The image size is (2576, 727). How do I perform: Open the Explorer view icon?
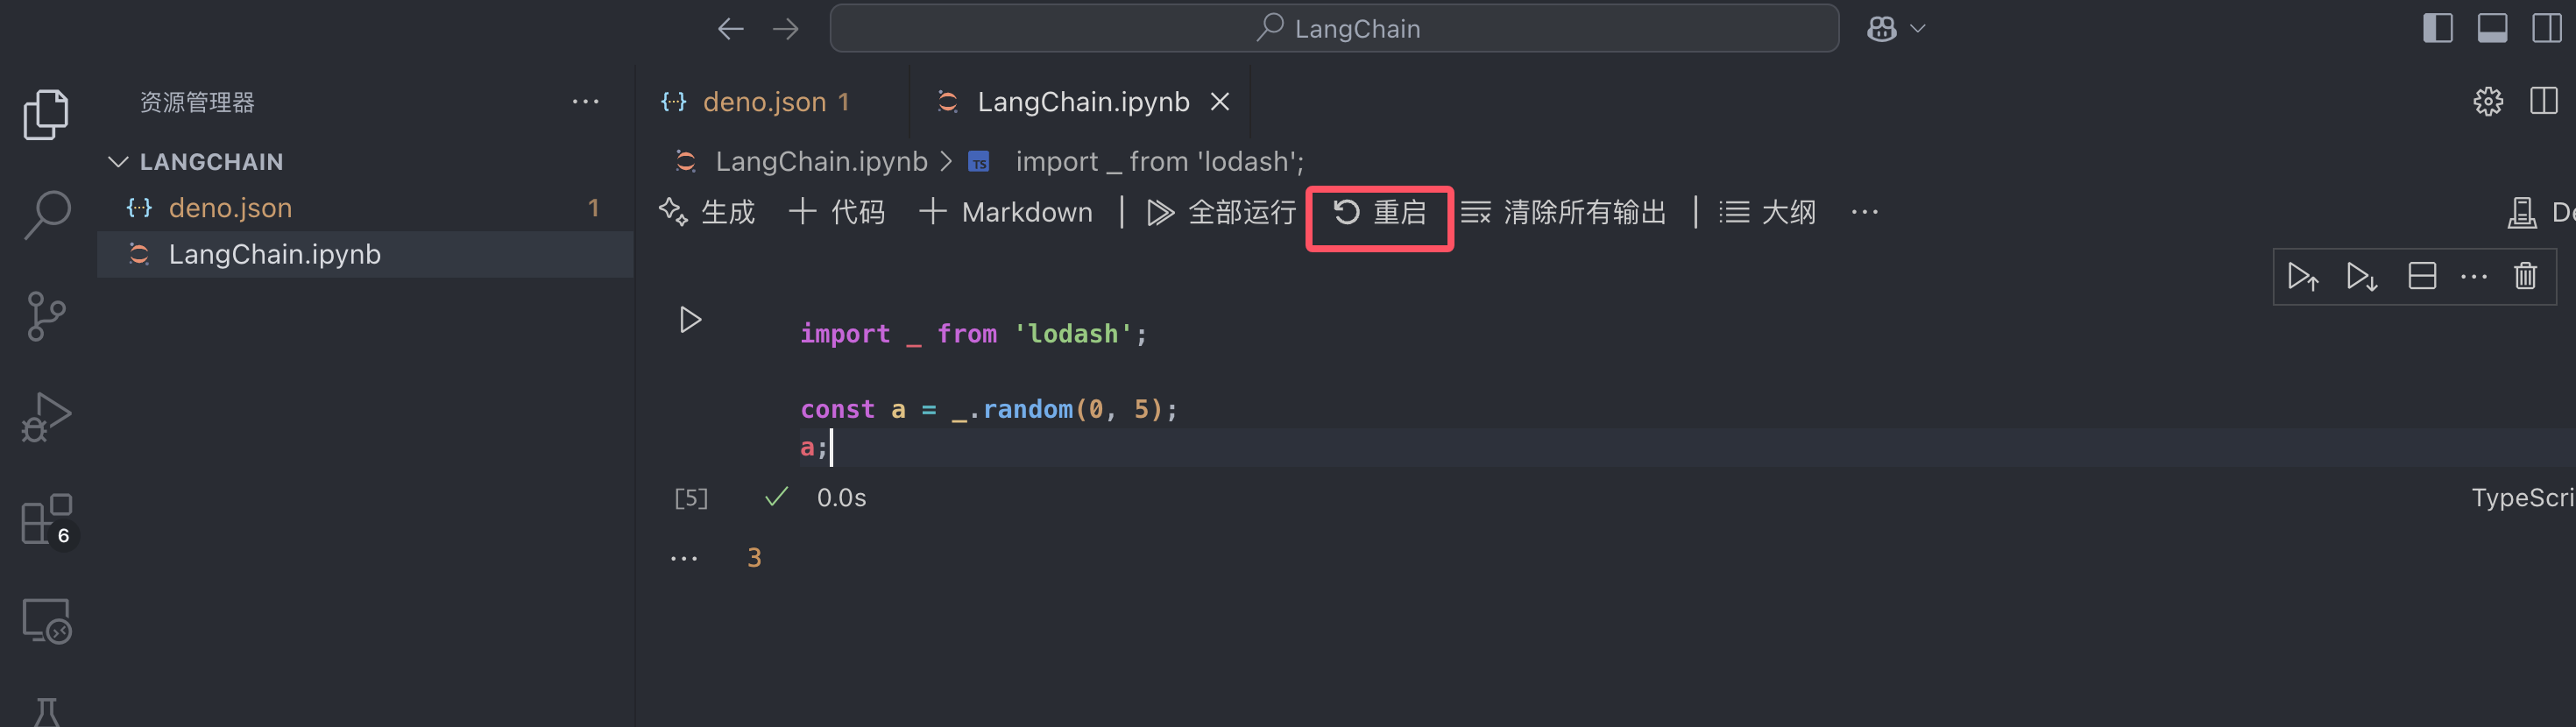click(46, 114)
